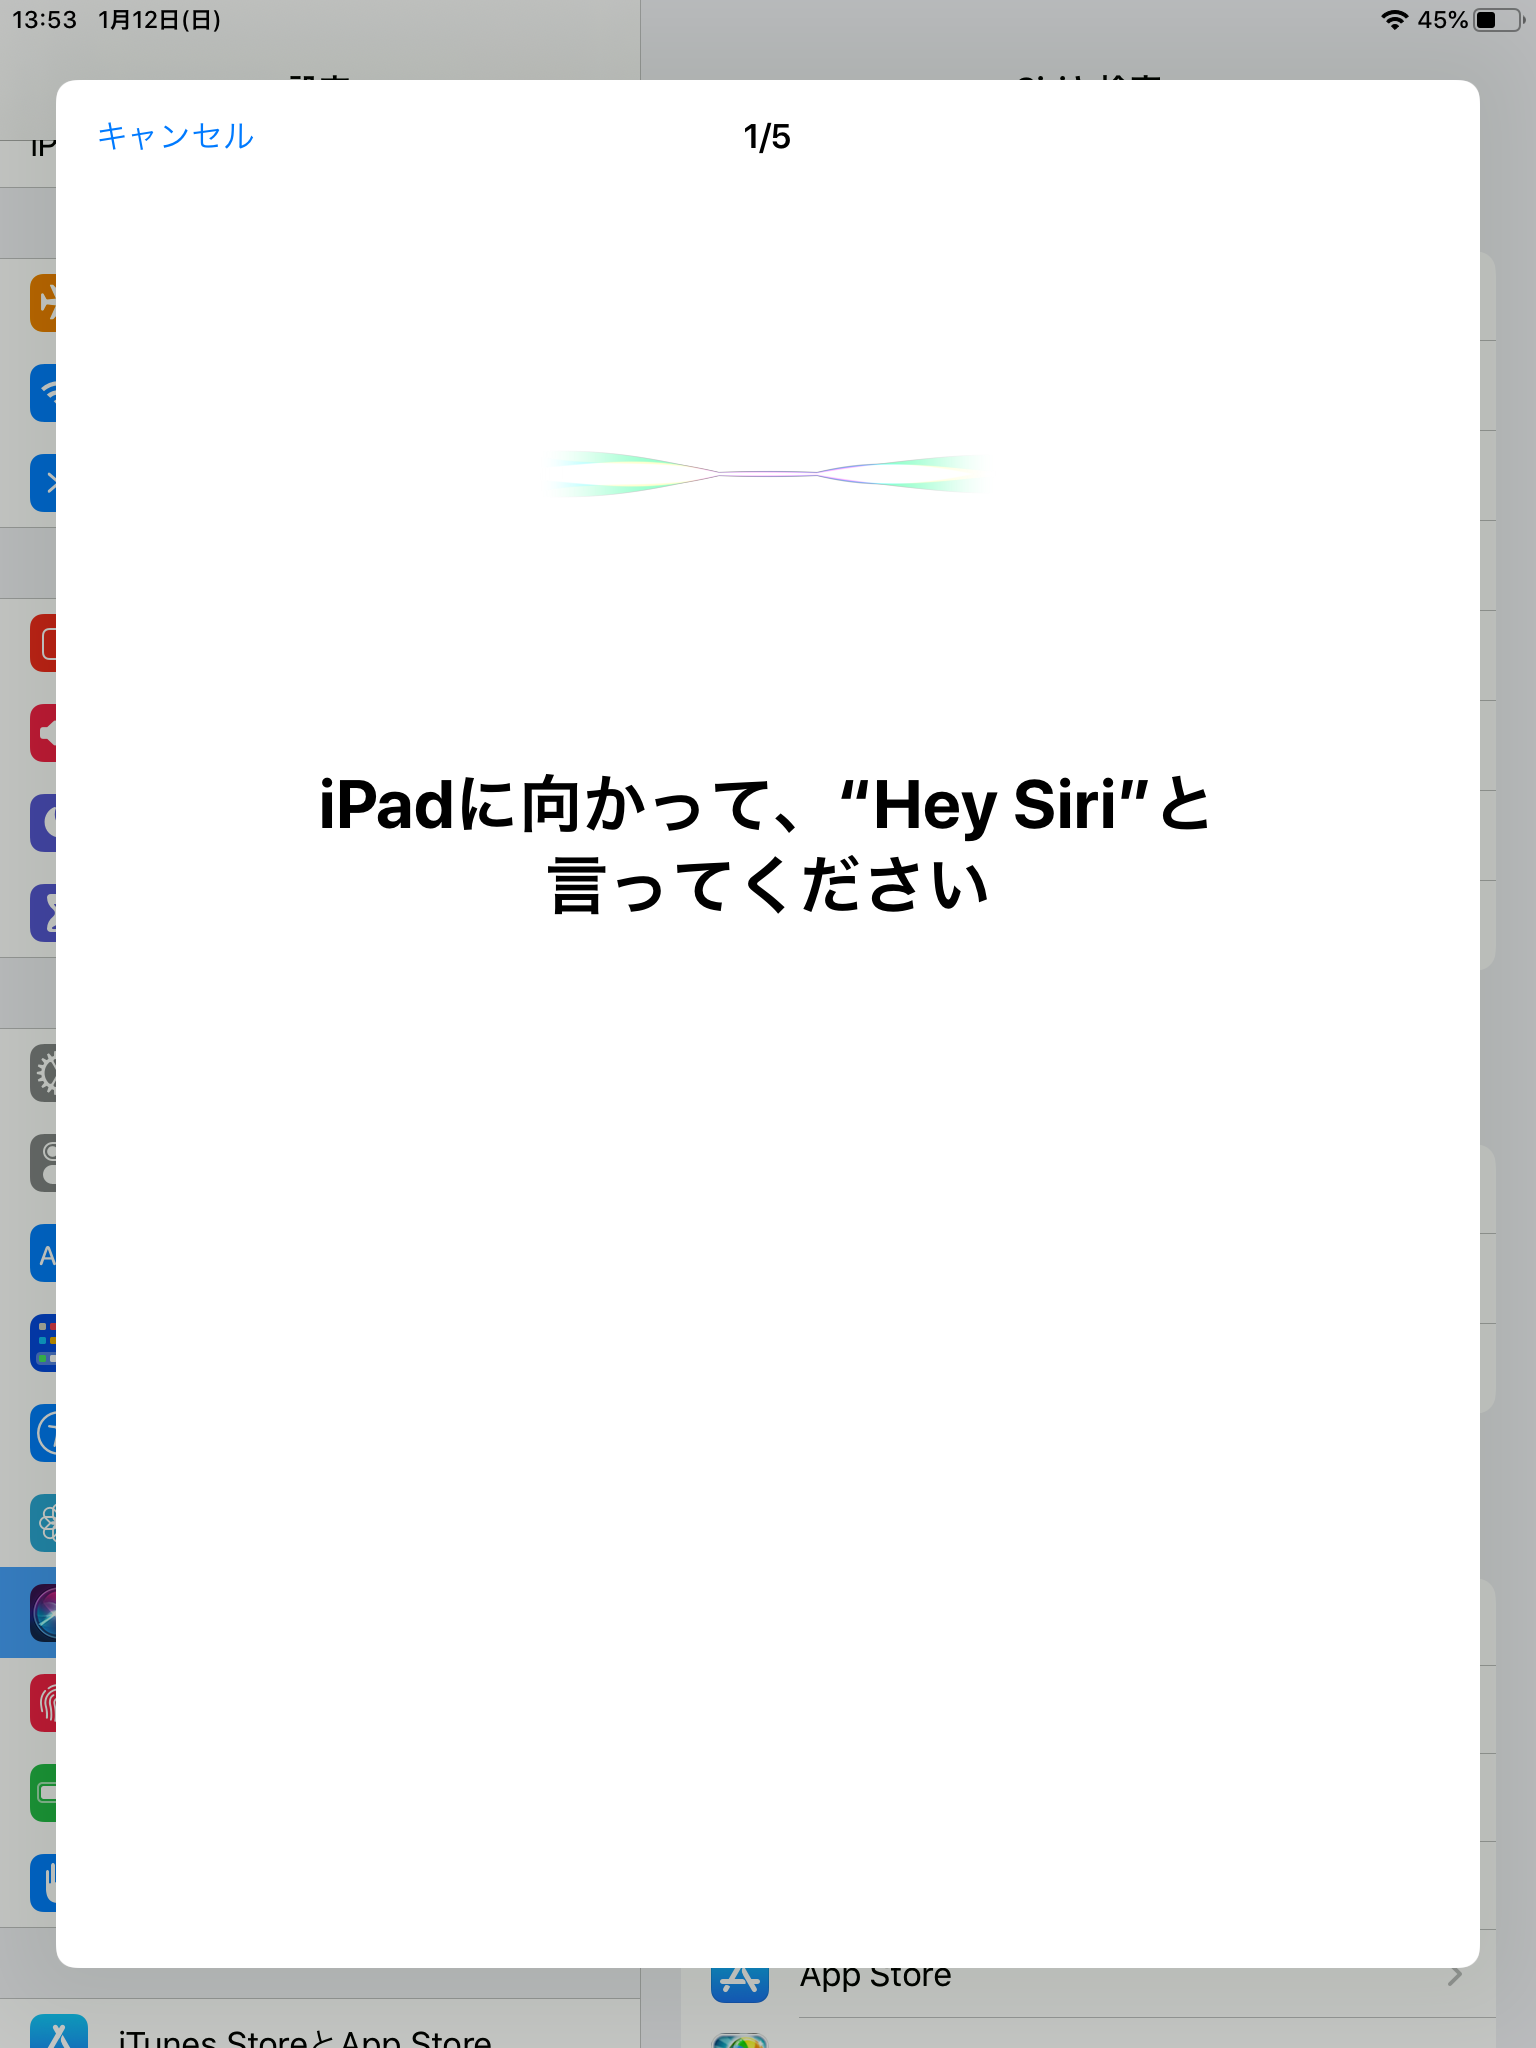Click the "Hey Siri" instruction heading
The width and height of the screenshot is (1536, 2048).
pos(766,845)
